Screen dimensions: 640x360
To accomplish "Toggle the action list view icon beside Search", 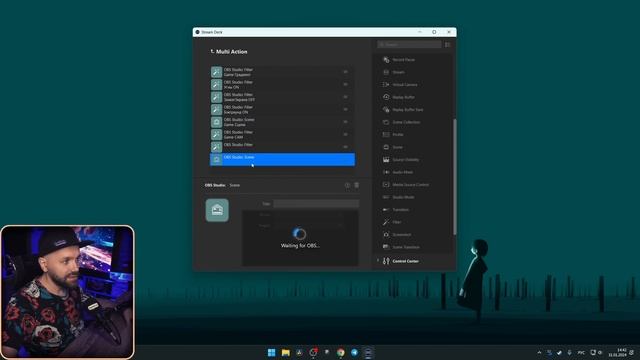I will [x=448, y=44].
